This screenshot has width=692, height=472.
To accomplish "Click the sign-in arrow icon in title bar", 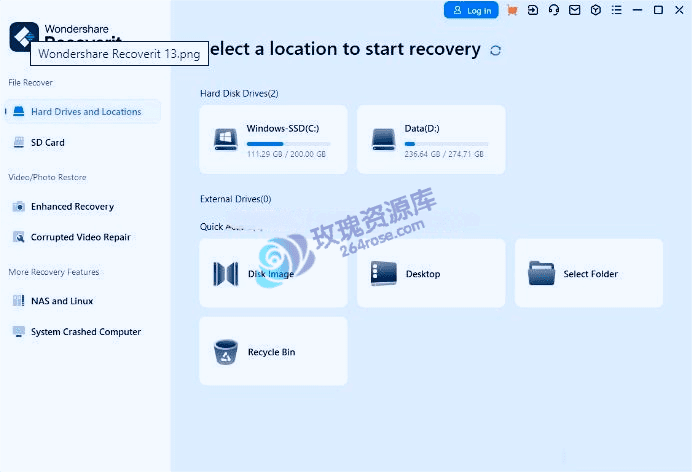I will tap(533, 10).
